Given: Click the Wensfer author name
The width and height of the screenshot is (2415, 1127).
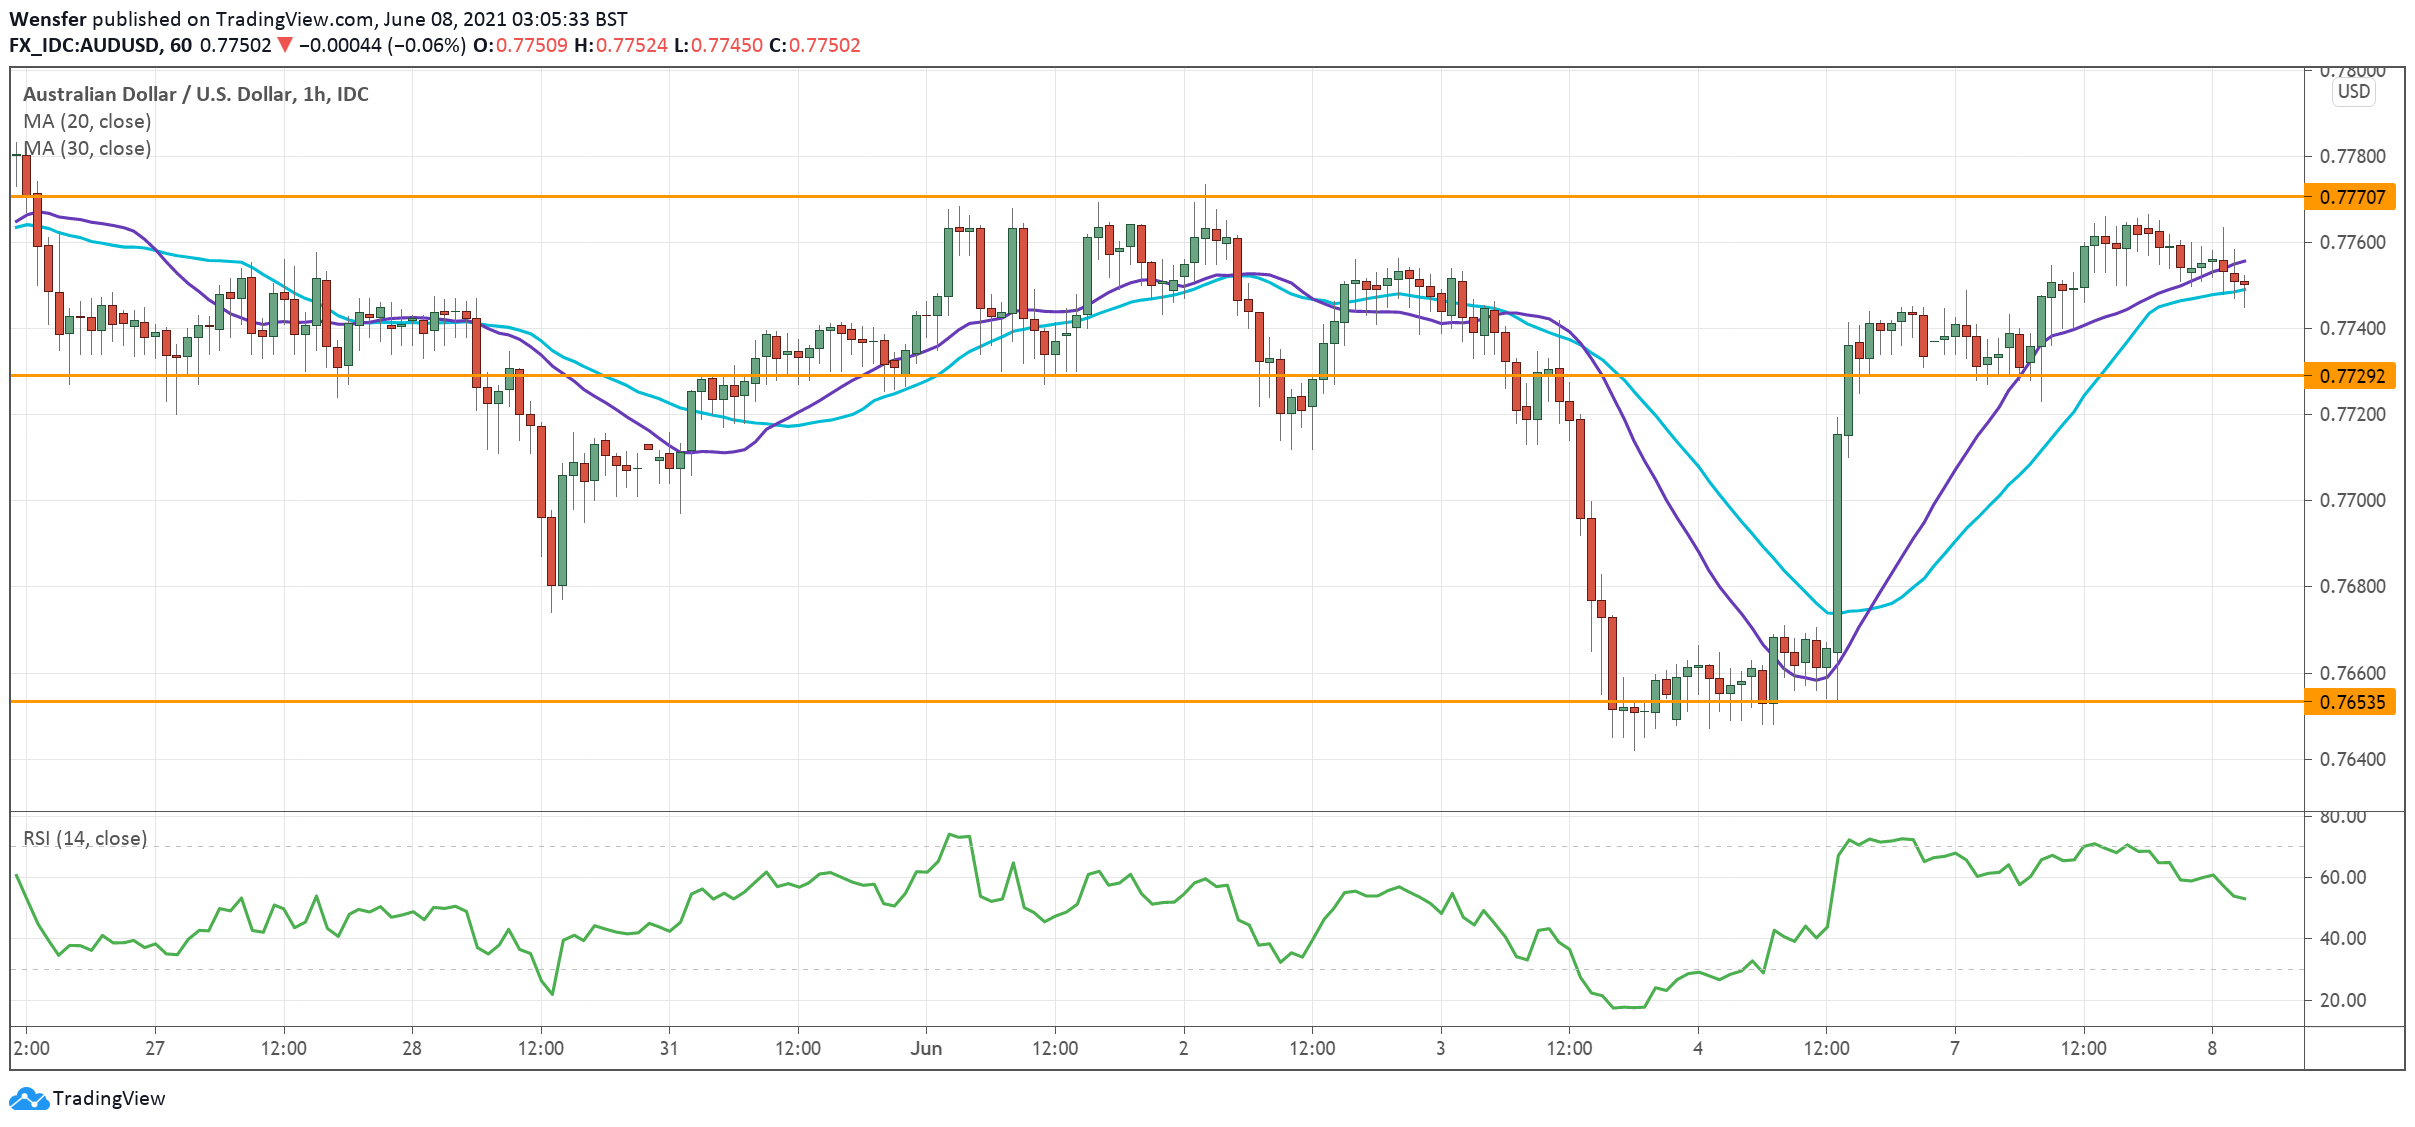Looking at the screenshot, I should [x=47, y=19].
